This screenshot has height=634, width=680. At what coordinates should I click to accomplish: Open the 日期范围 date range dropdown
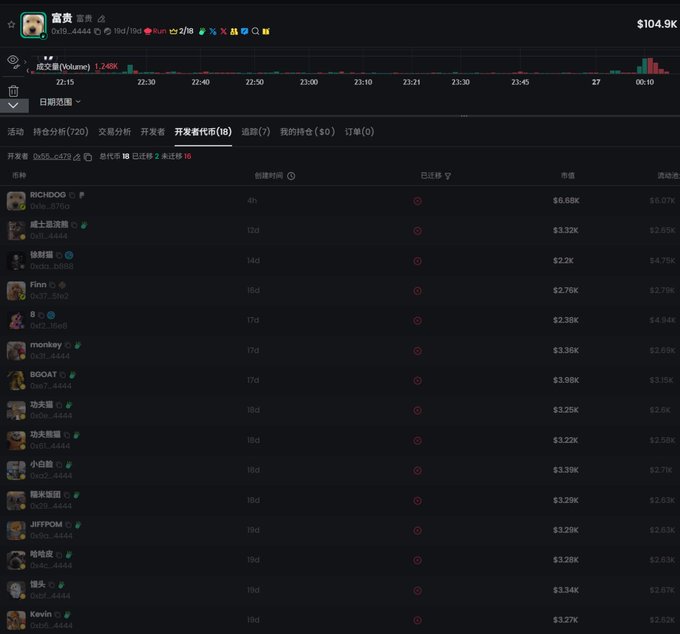point(60,102)
